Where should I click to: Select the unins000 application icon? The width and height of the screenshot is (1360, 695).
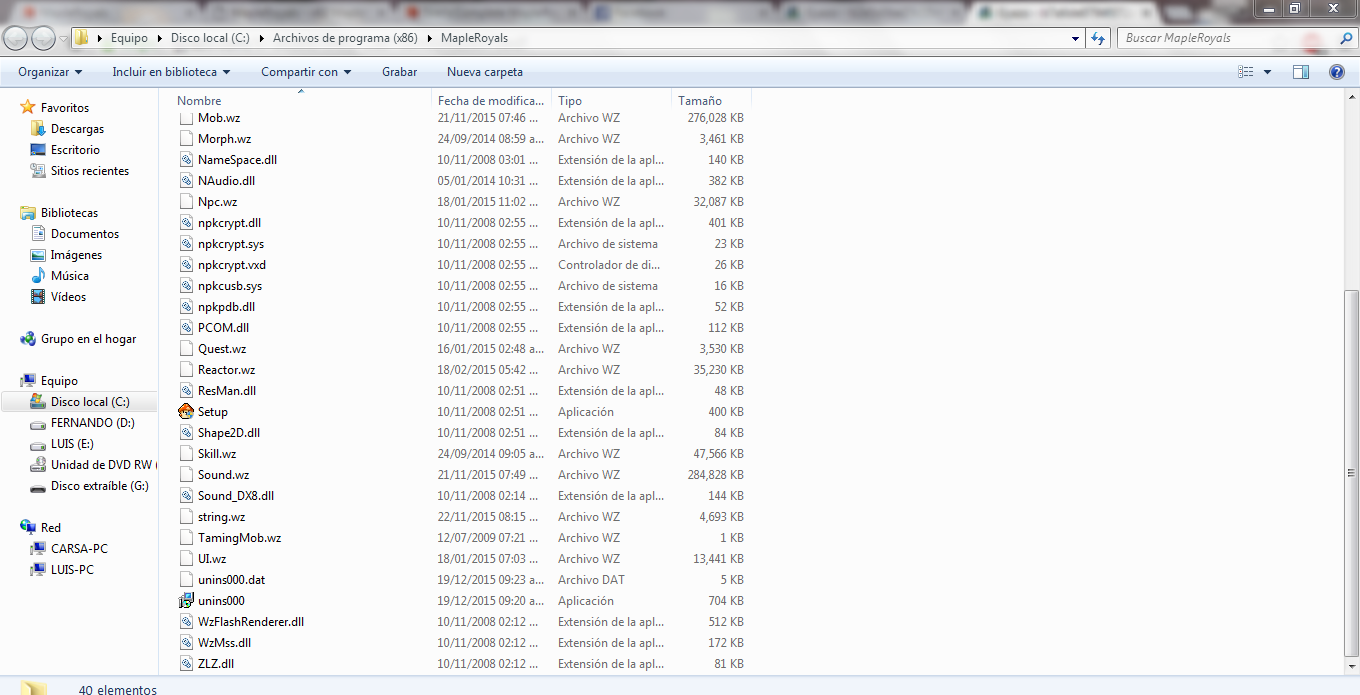pyautogui.click(x=186, y=601)
